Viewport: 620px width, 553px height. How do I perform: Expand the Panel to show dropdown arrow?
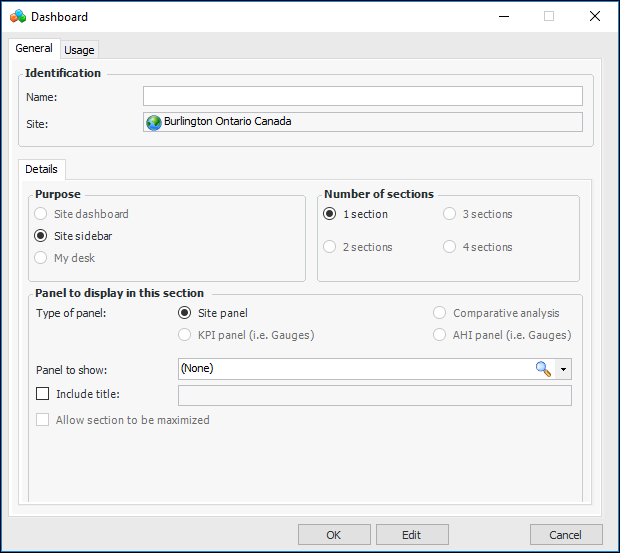564,369
